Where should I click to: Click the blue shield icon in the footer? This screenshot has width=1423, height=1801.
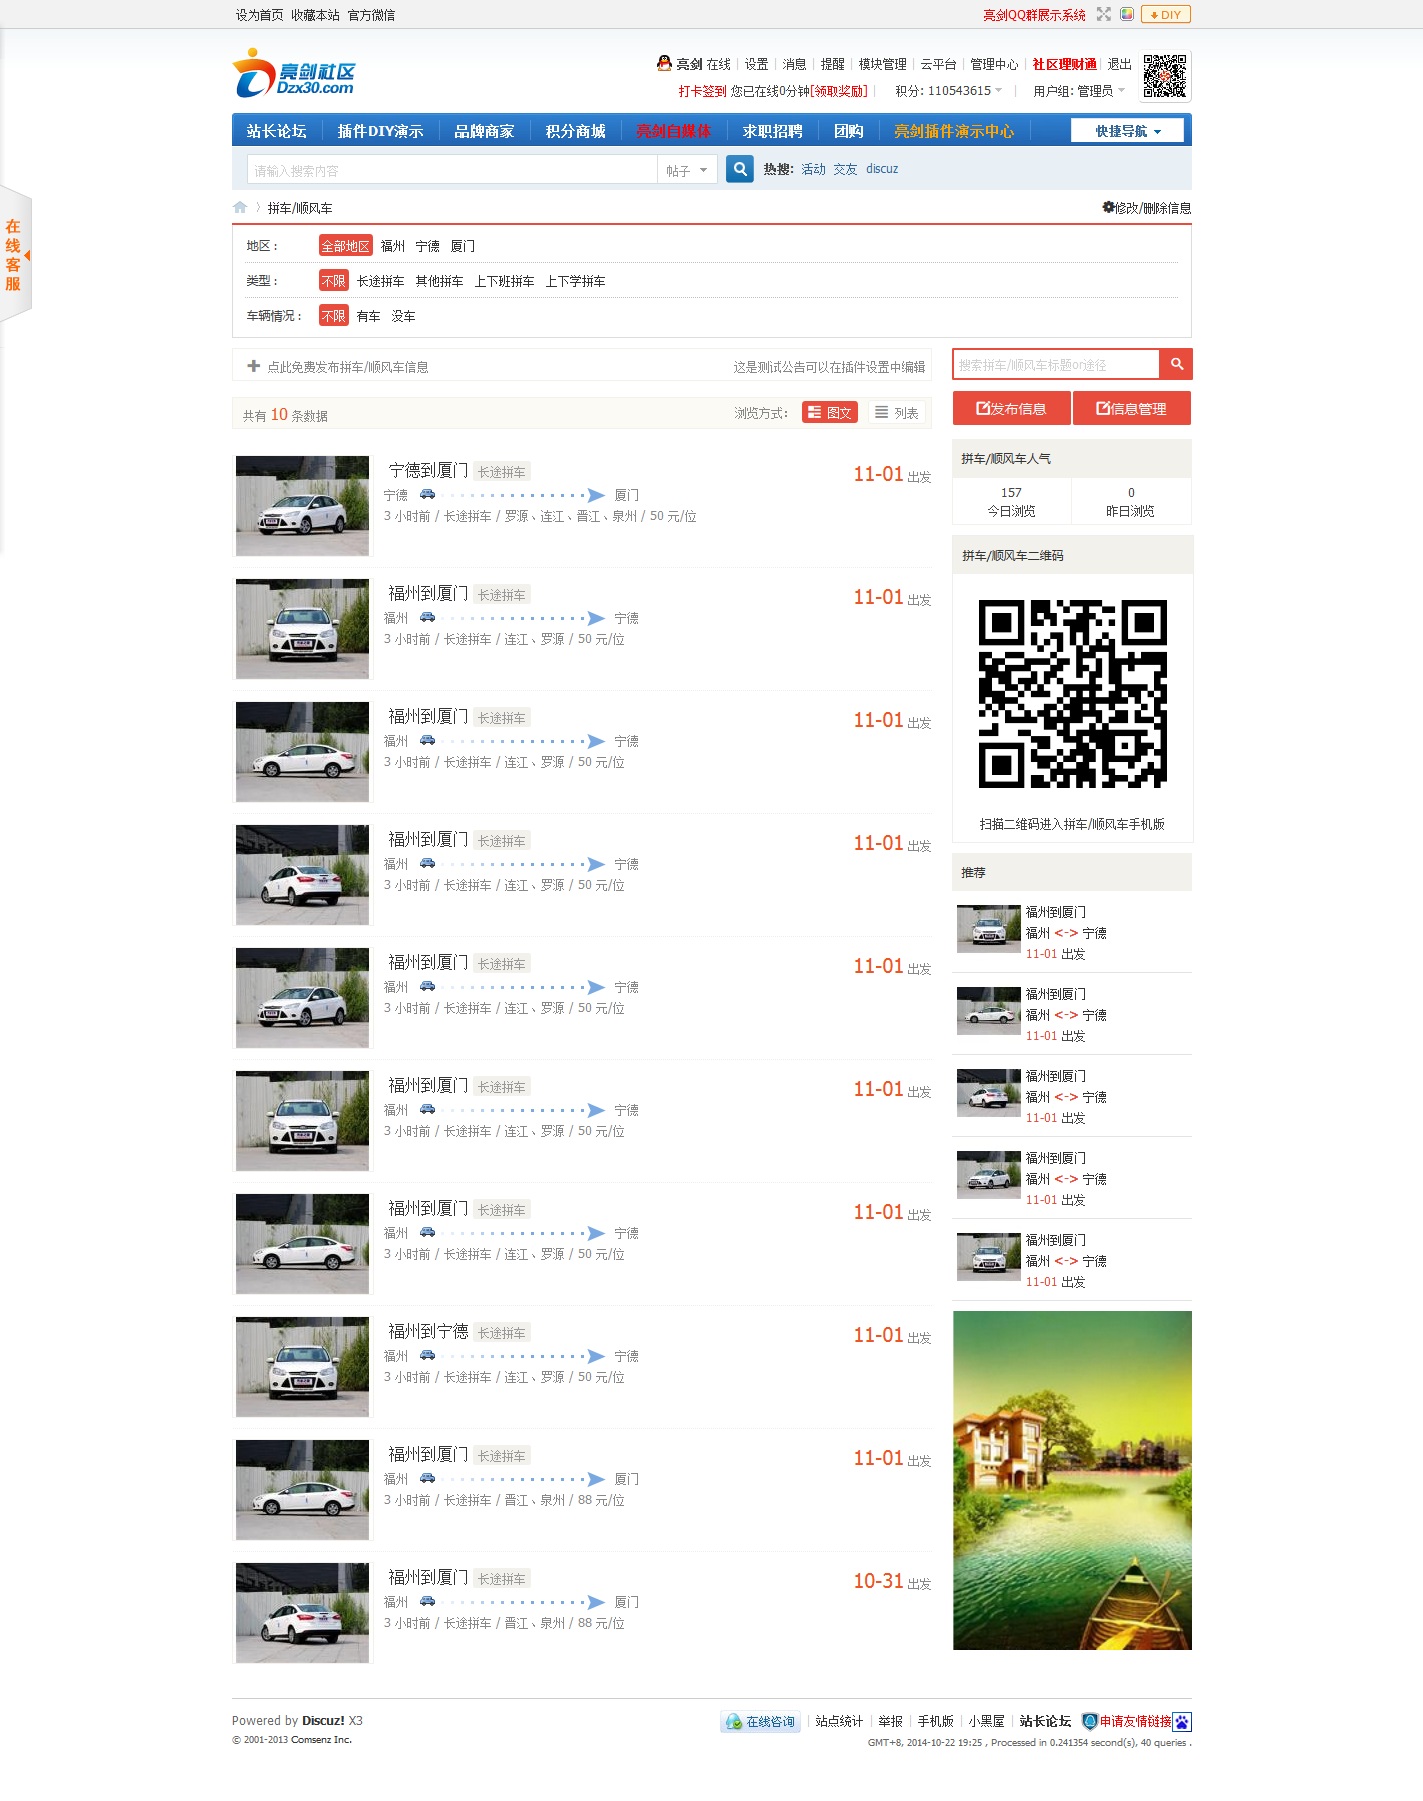coord(1090,1721)
